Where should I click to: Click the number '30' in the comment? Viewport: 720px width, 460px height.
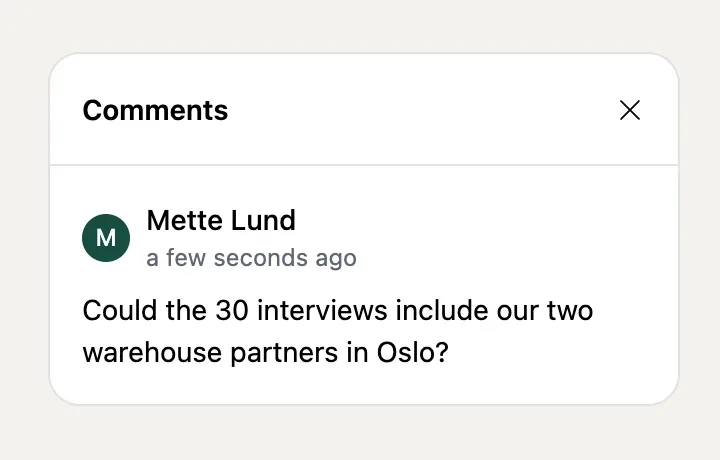pyautogui.click(x=232, y=310)
